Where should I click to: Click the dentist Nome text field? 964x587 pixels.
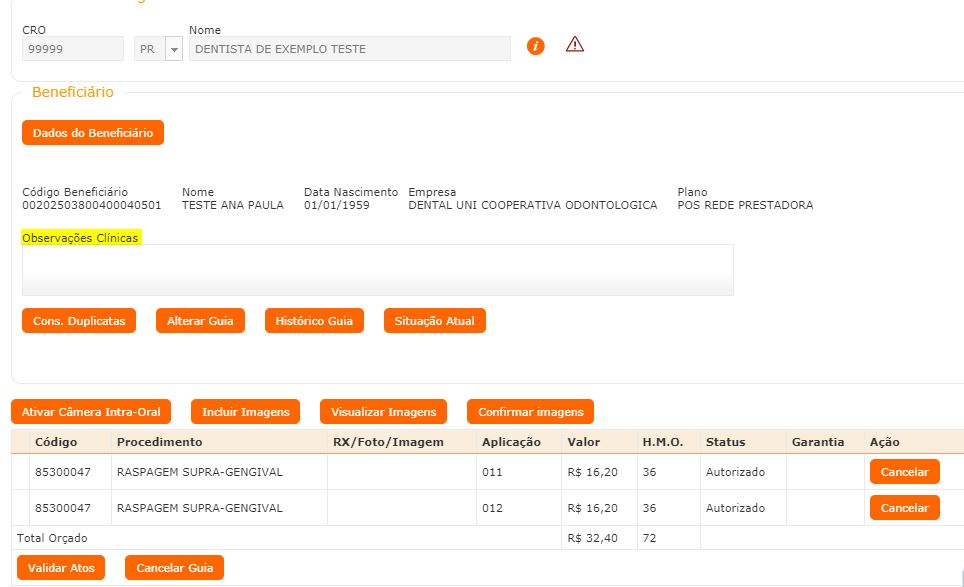coord(349,49)
